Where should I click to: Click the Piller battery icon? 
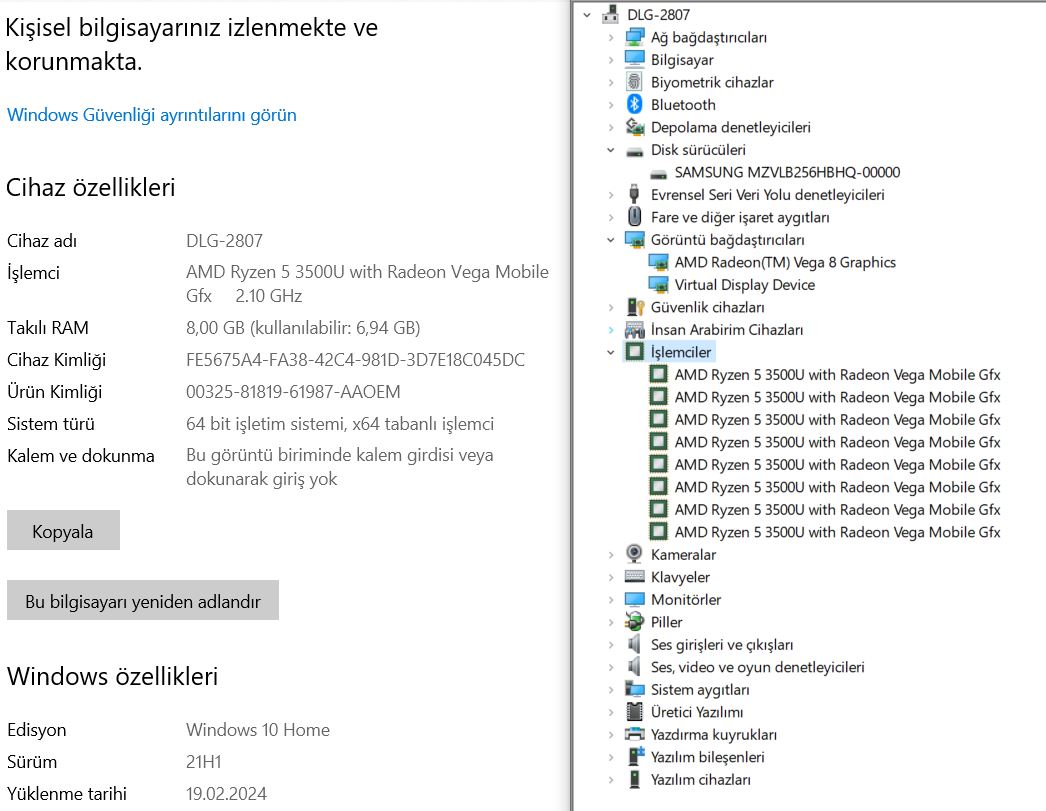point(634,622)
